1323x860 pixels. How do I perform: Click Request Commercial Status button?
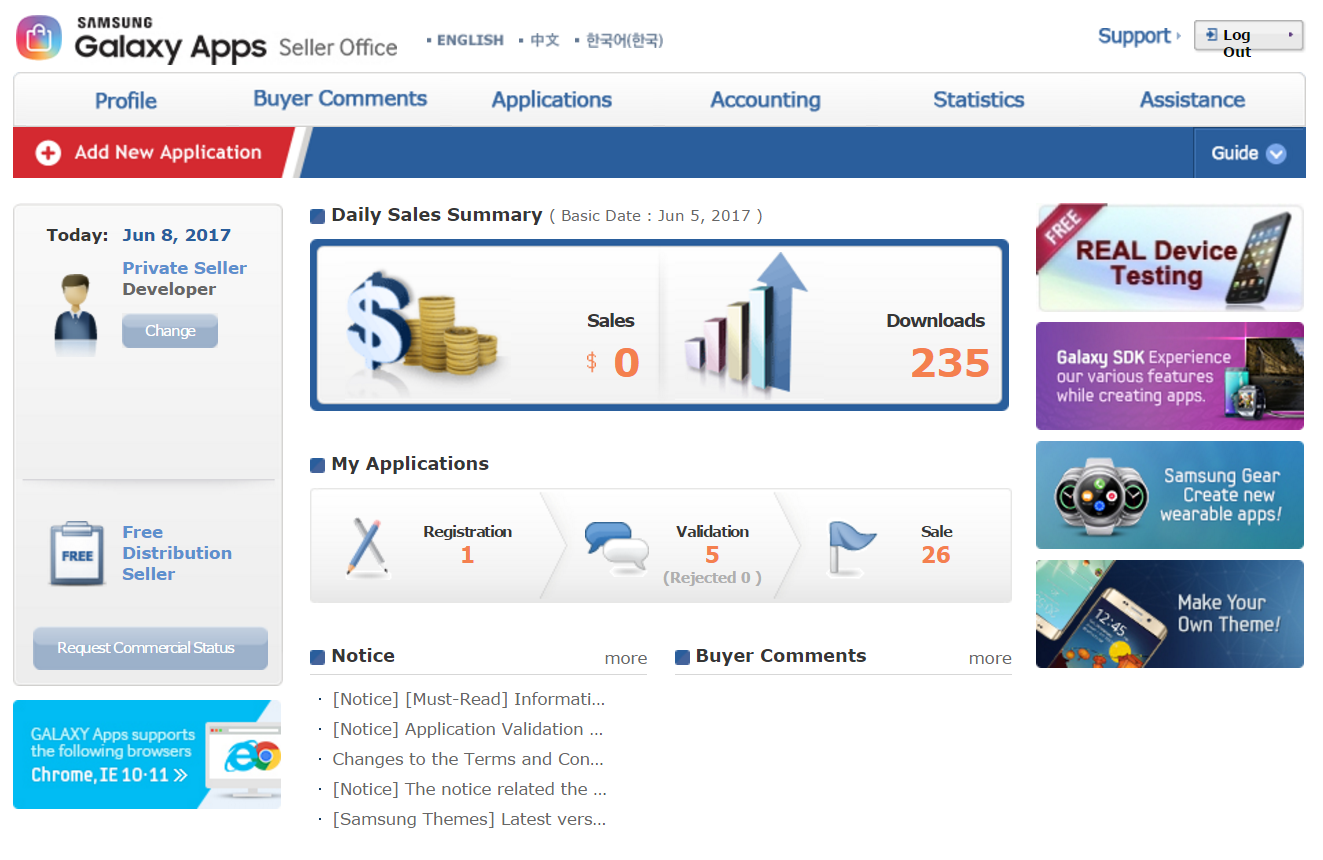(x=150, y=648)
